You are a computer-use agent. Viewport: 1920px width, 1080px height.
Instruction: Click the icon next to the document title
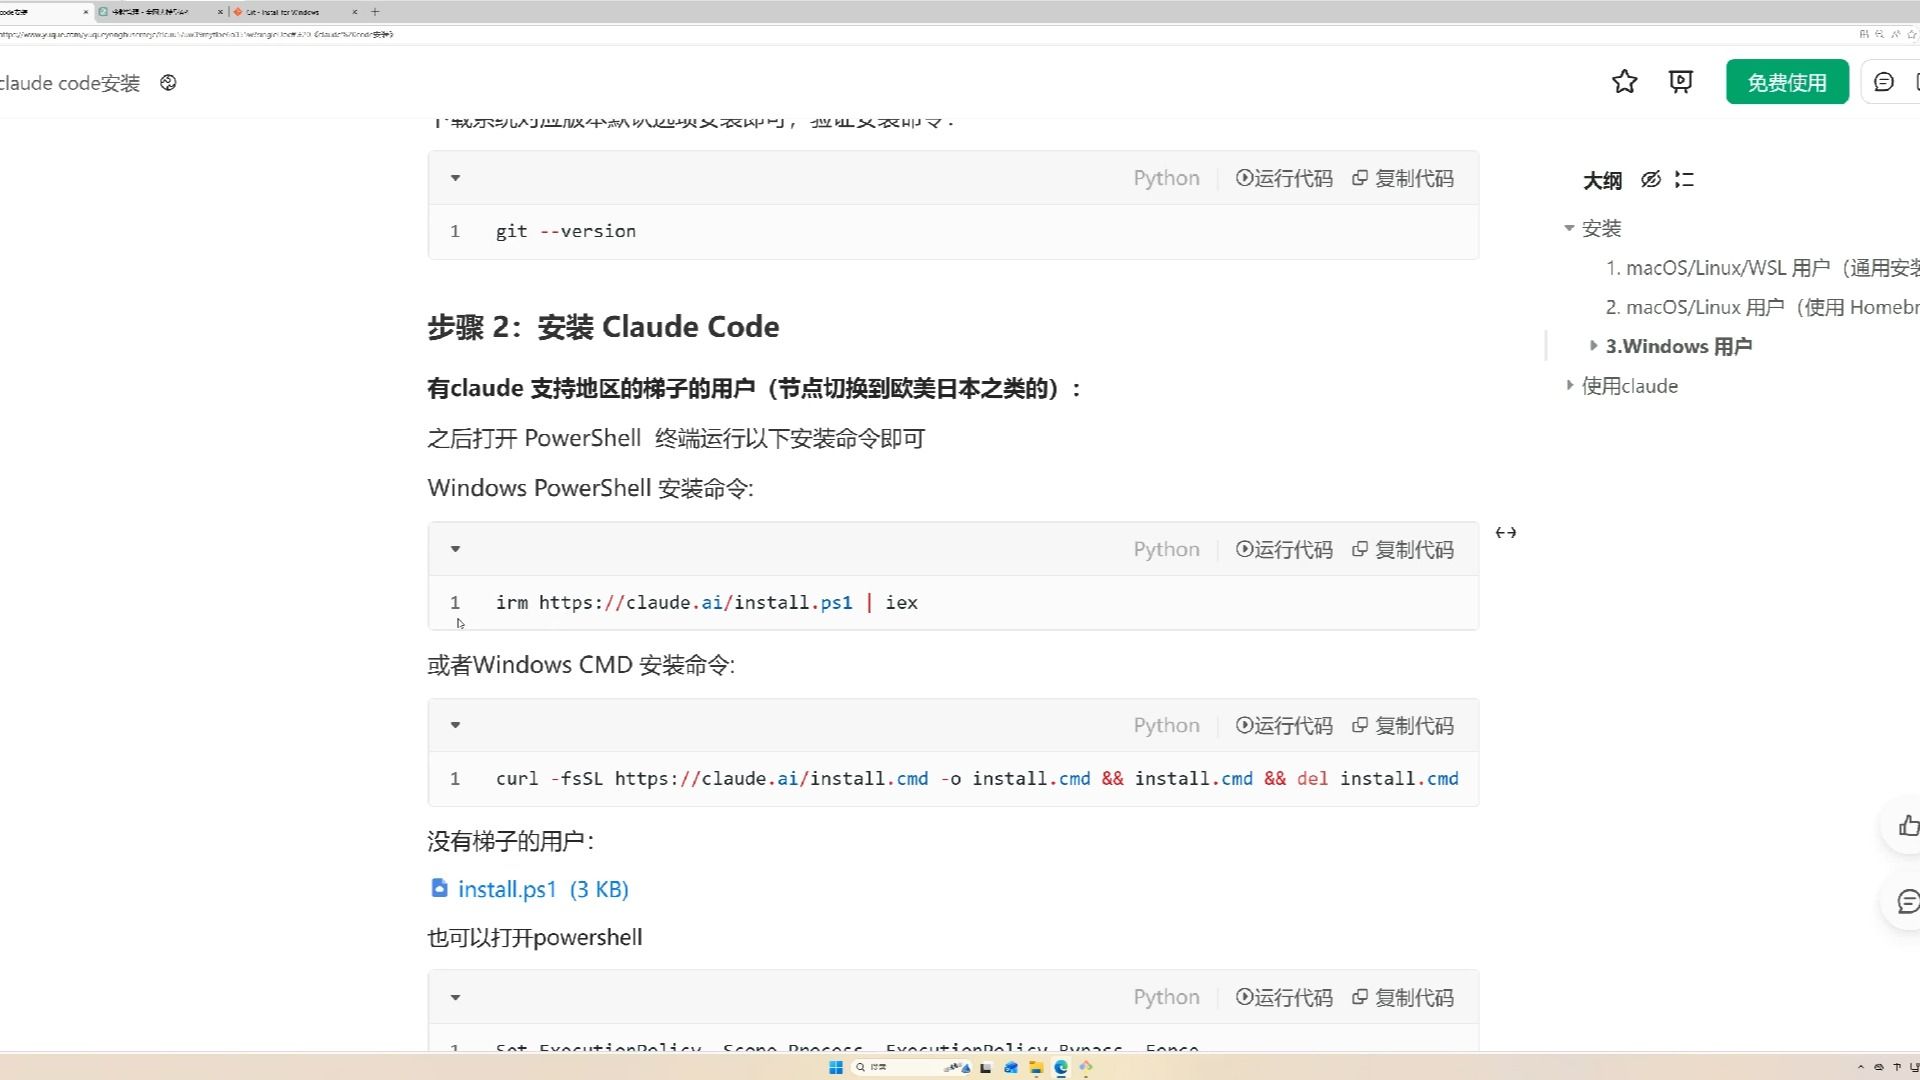tap(168, 83)
